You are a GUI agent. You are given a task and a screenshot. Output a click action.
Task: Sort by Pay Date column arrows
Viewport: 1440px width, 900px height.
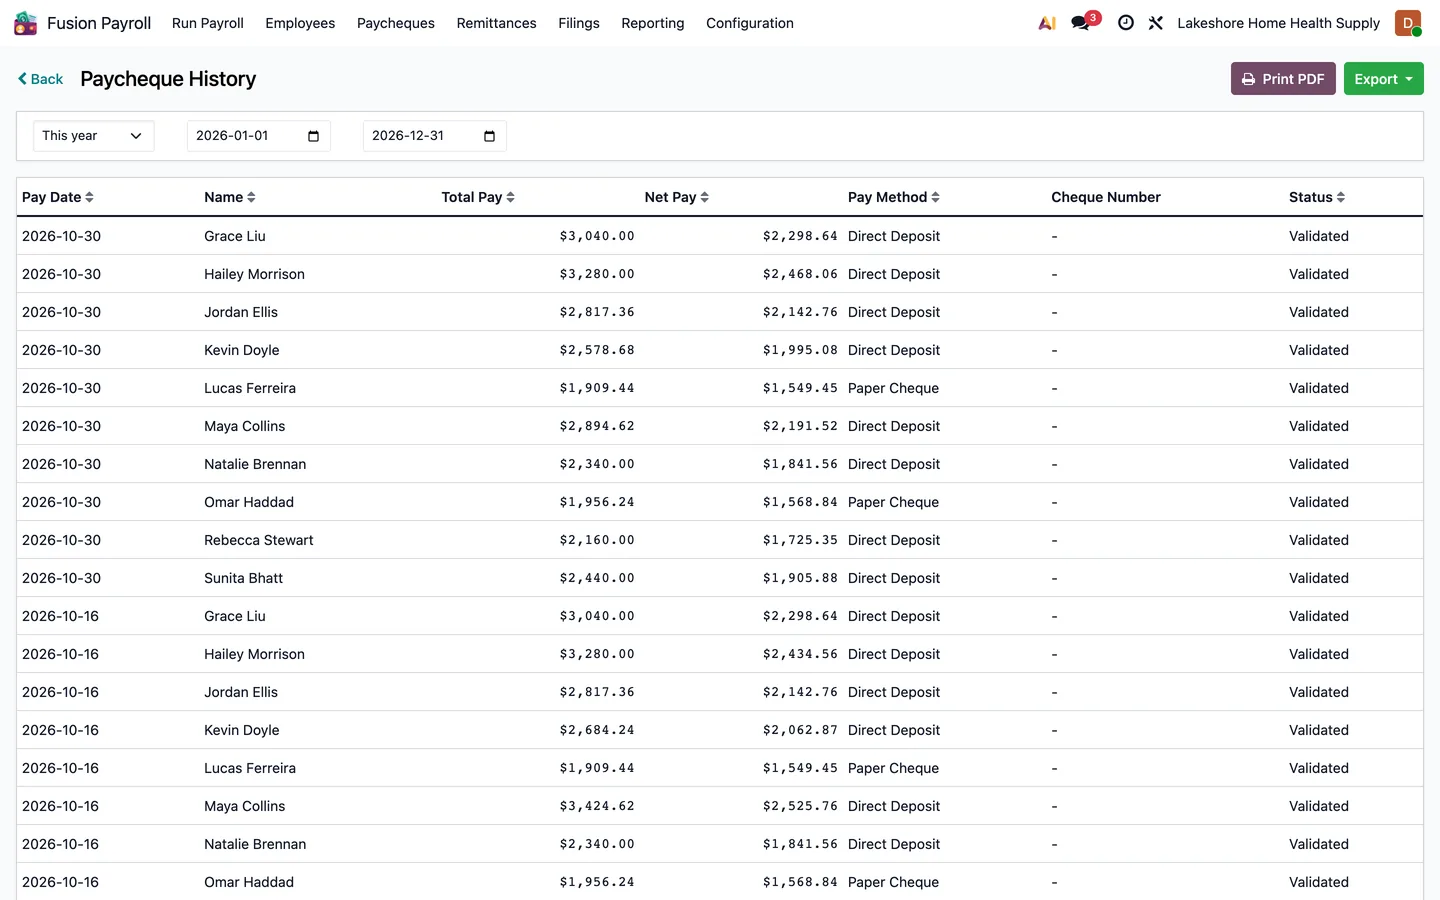point(89,197)
